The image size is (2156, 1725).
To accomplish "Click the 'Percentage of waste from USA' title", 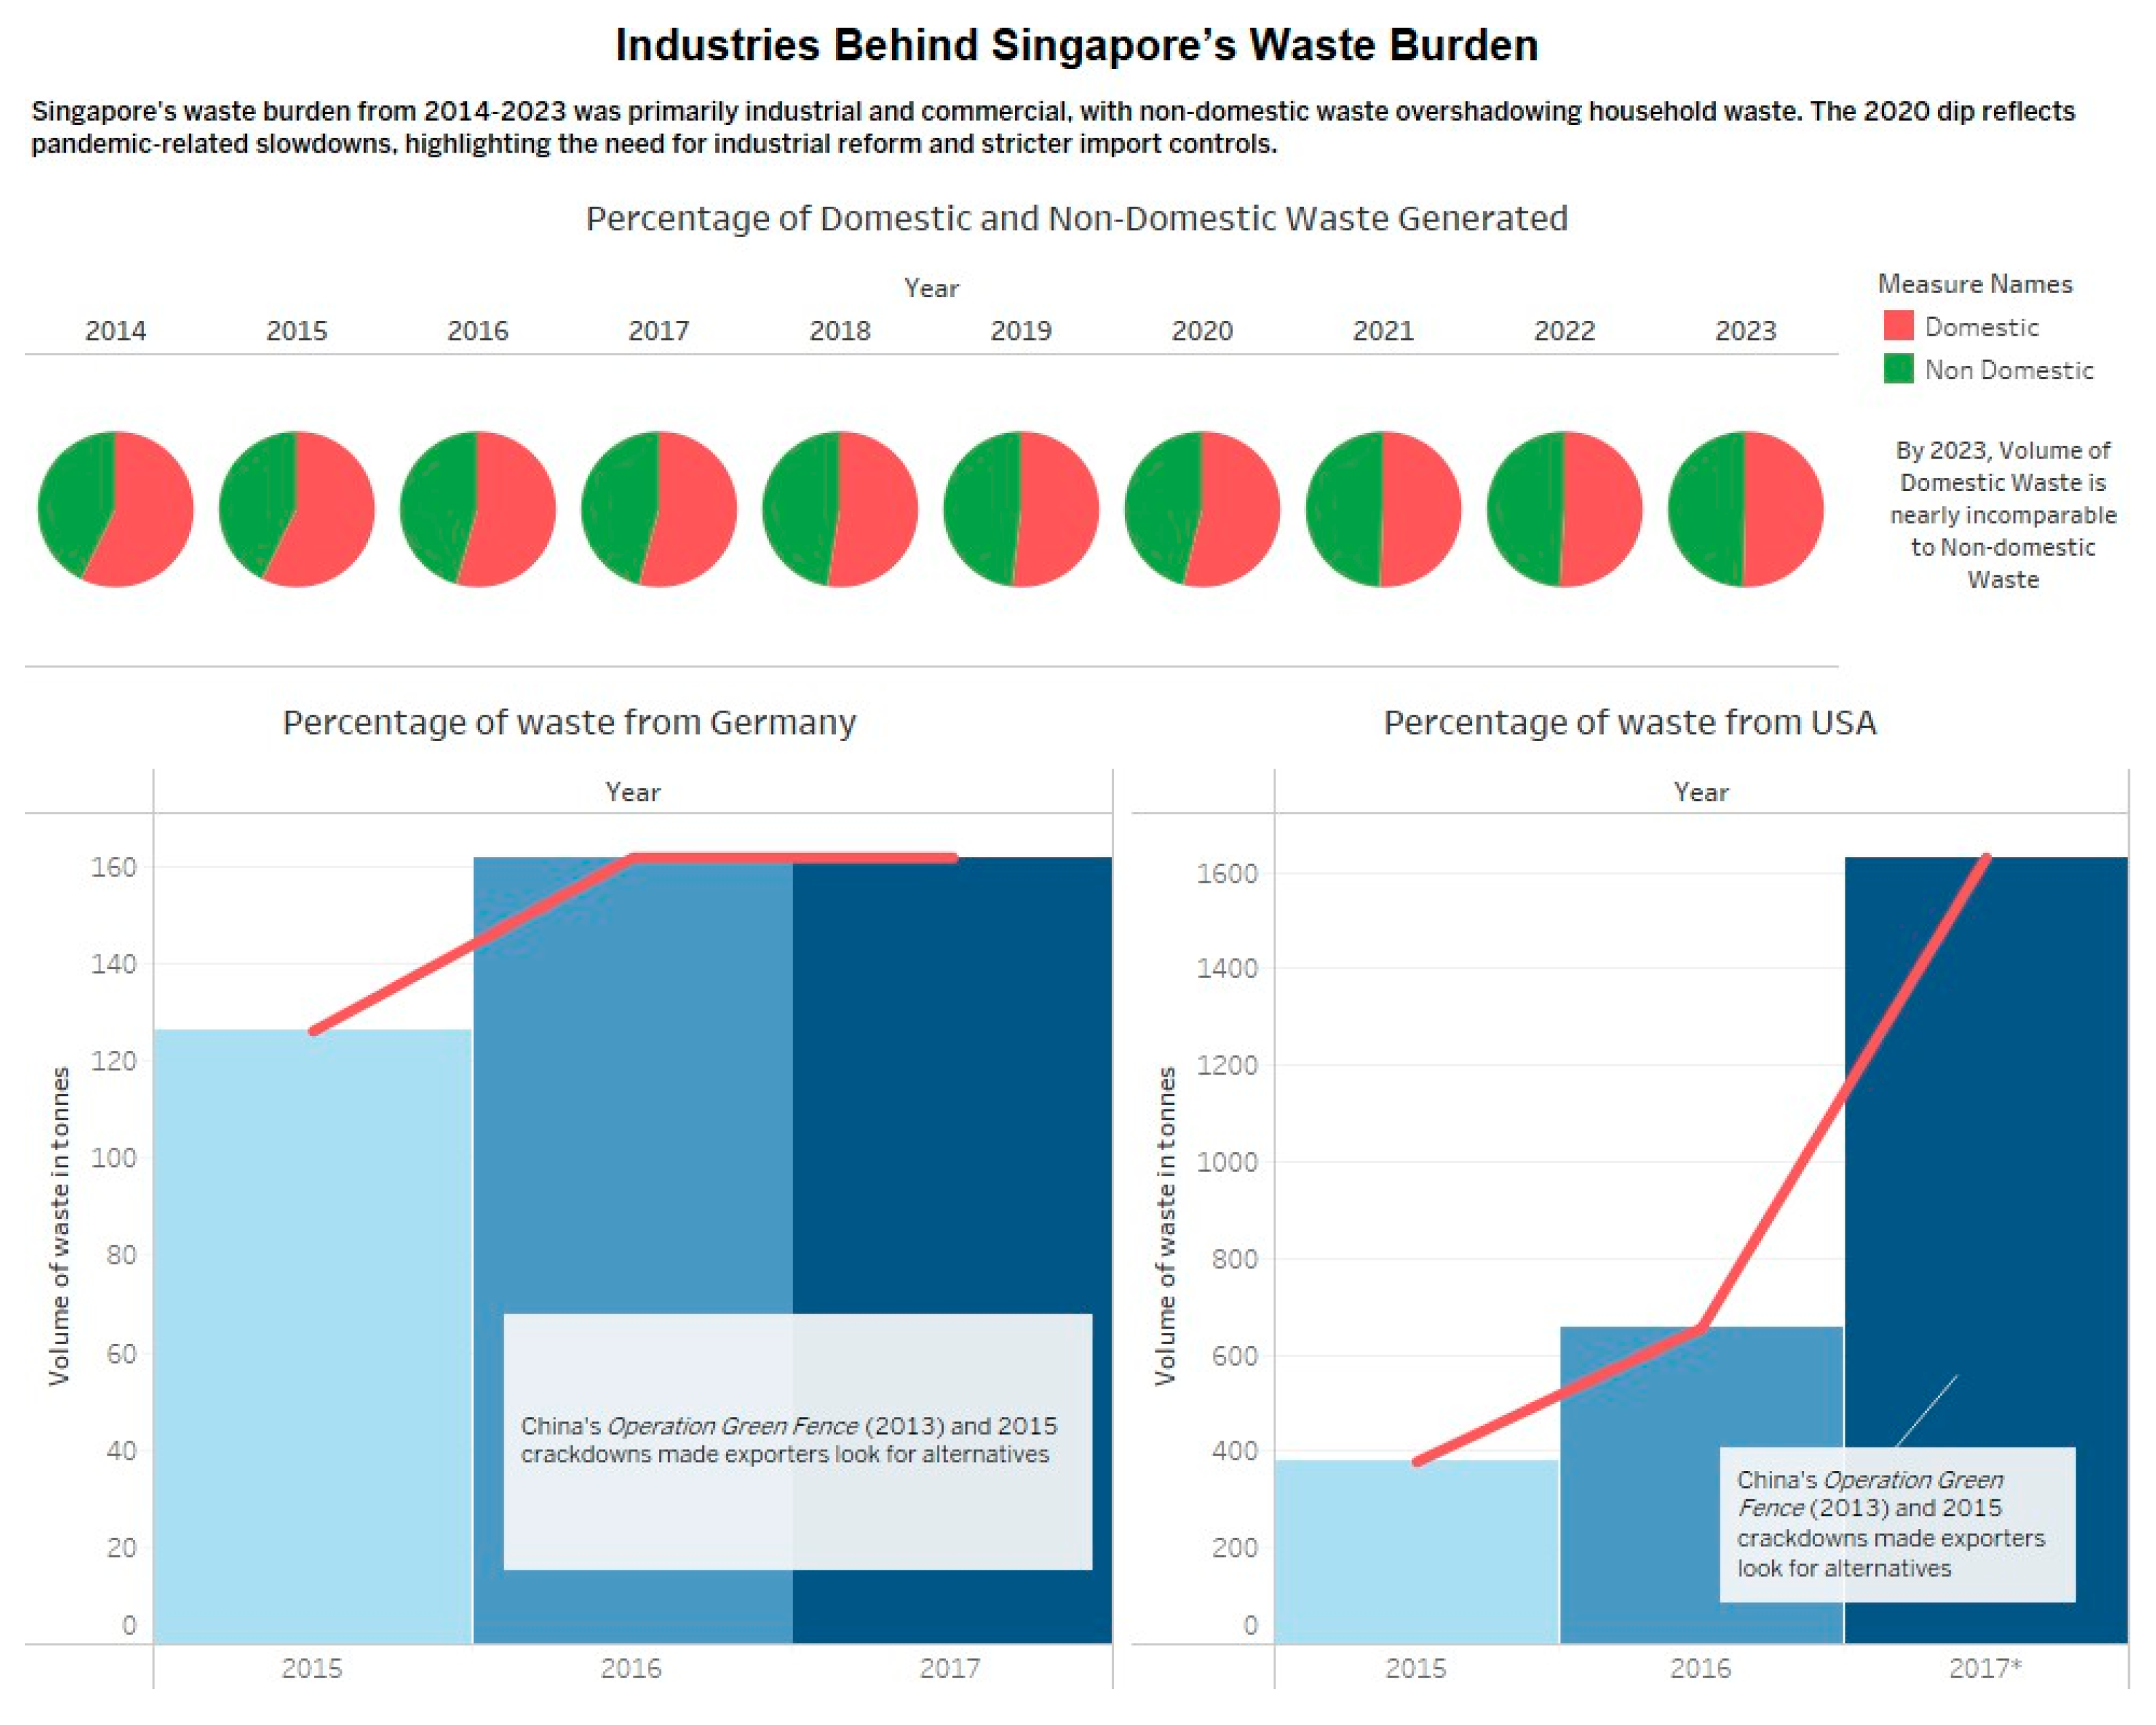I will [1629, 722].
